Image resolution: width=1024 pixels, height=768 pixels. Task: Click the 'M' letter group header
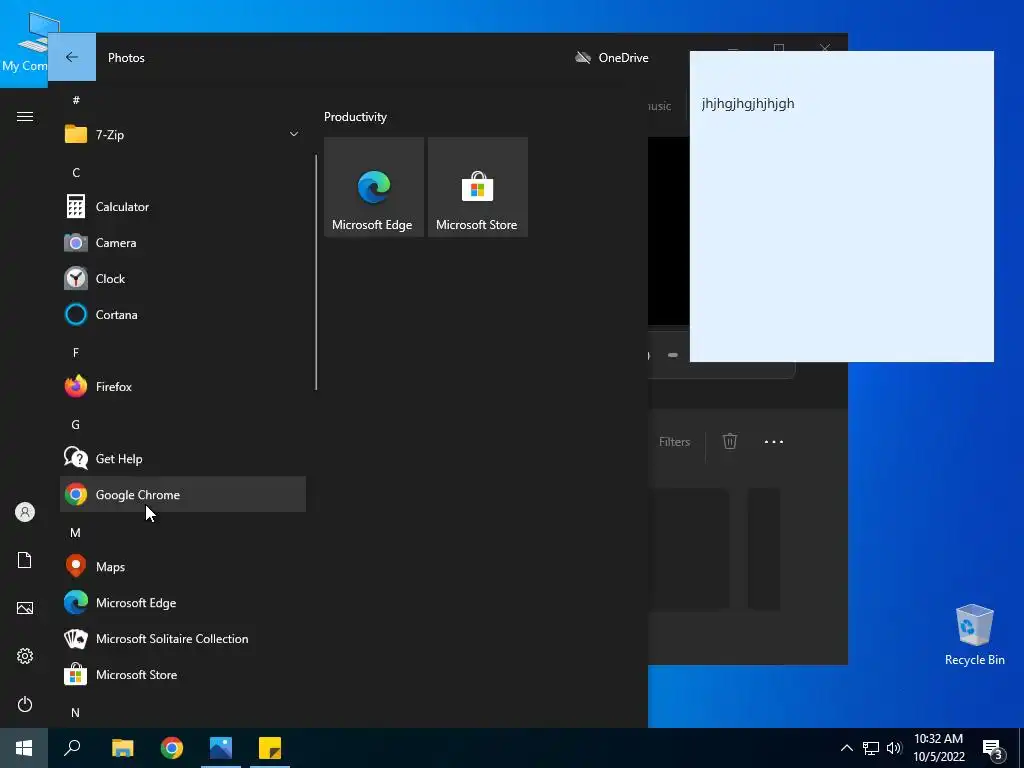click(x=76, y=533)
